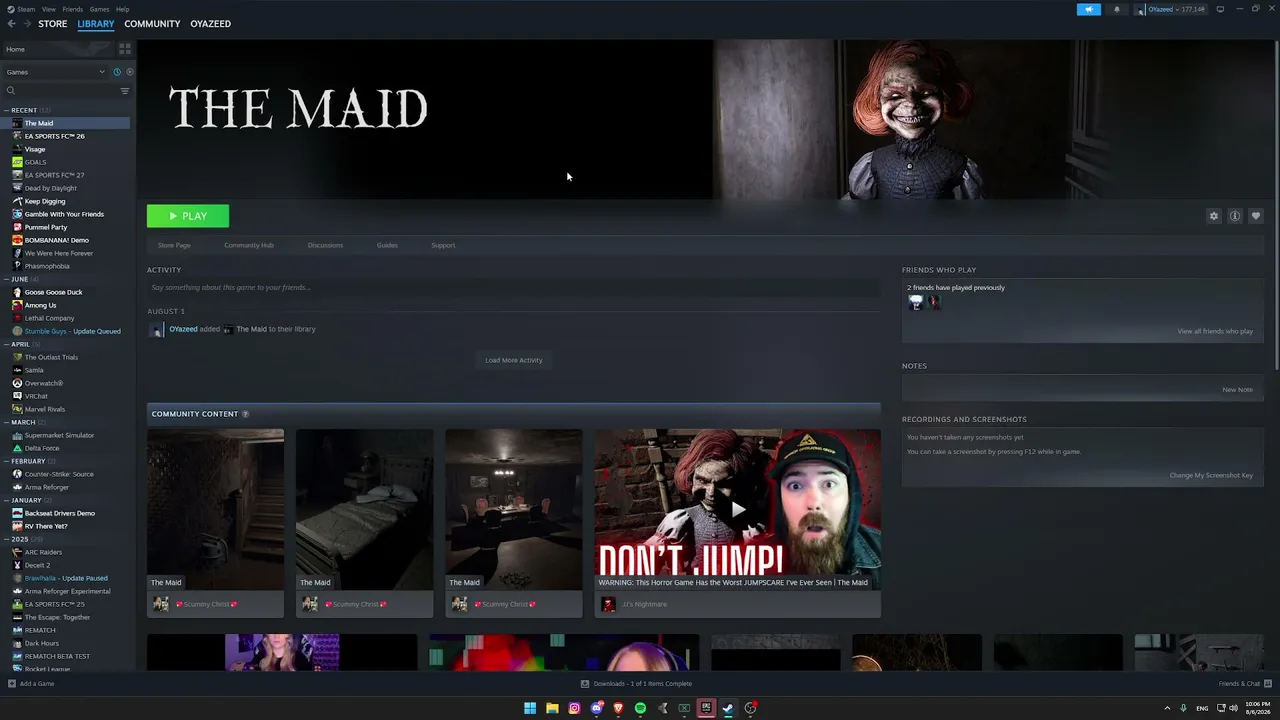This screenshot has height=720, width=1280.
Task: Enter Big Picture mode via monitor icon
Action: pyautogui.click(x=1220, y=9)
